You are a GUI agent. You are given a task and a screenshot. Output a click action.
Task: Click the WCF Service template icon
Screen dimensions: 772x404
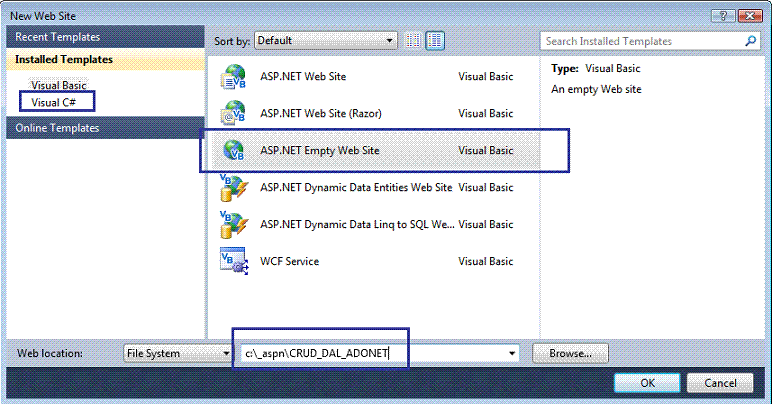click(x=233, y=261)
